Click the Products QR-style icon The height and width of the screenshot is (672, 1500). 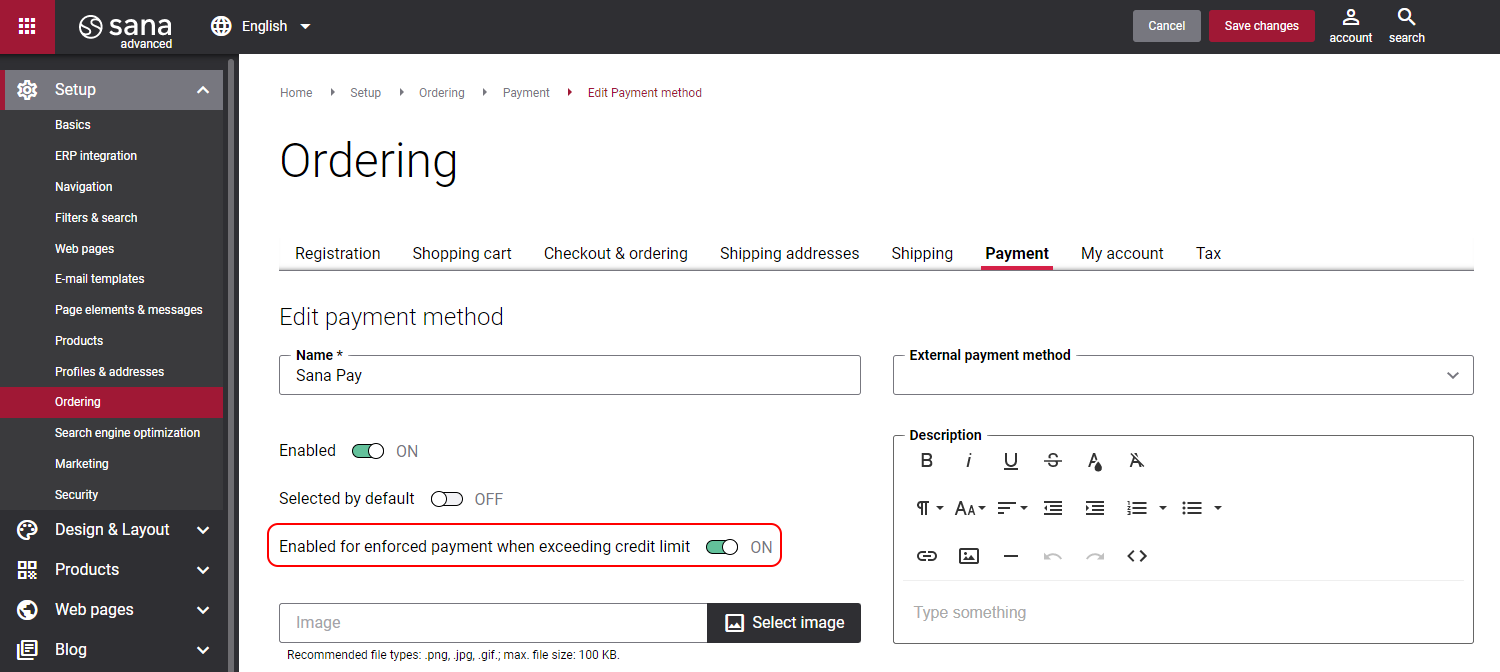27,570
